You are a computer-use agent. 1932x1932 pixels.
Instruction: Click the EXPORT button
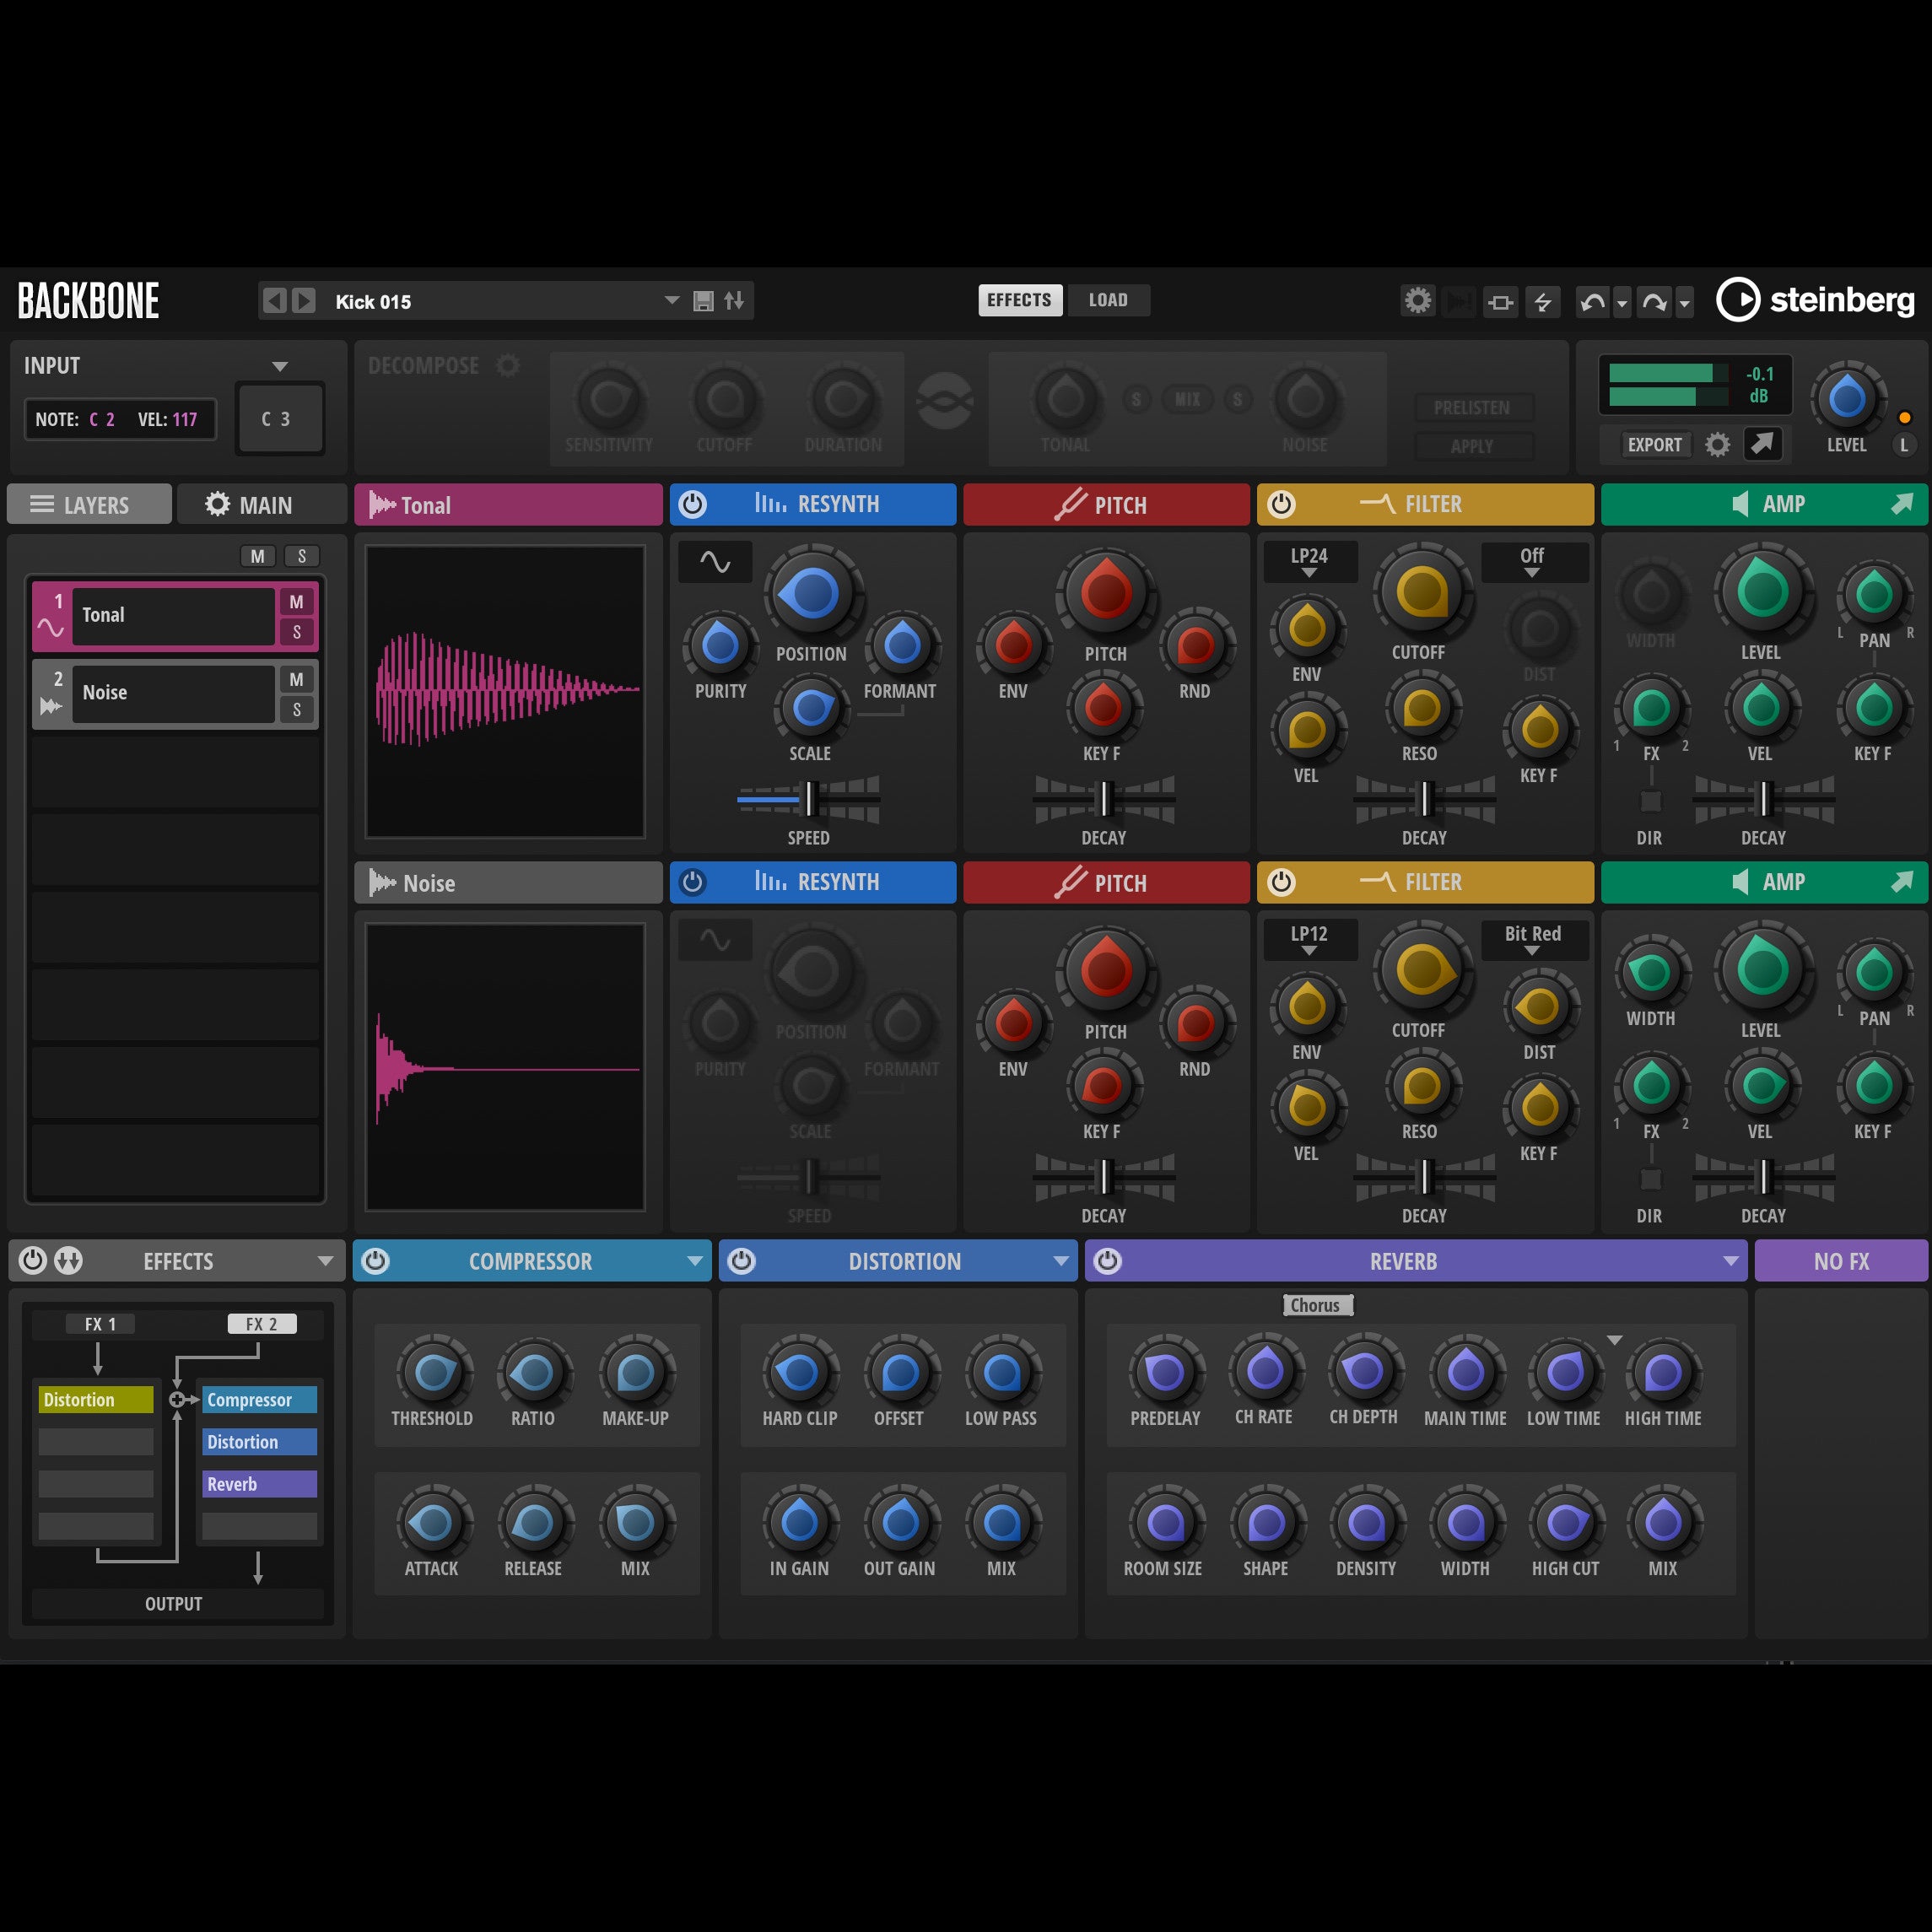pyautogui.click(x=1655, y=444)
